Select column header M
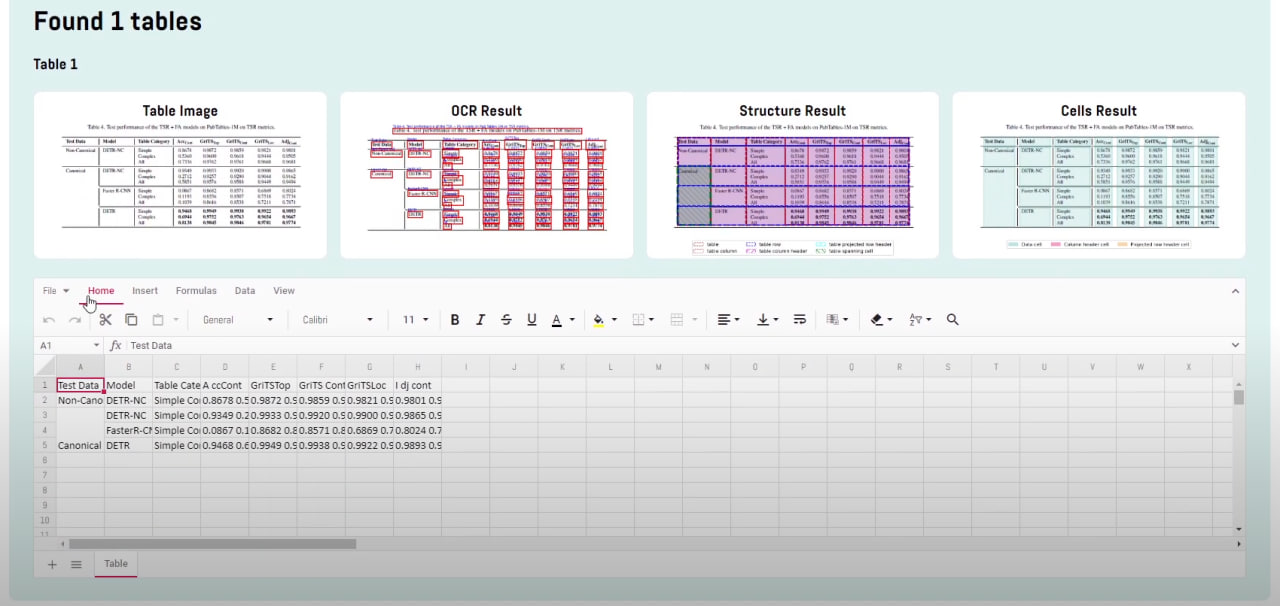1280x606 pixels. [x=659, y=367]
